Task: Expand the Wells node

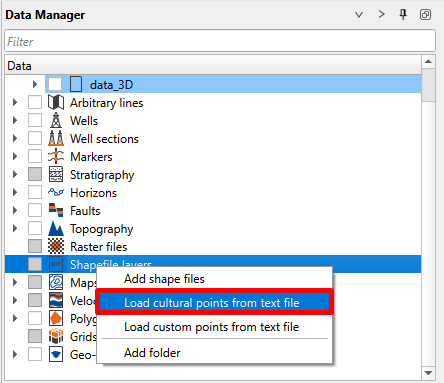Action: point(15,120)
